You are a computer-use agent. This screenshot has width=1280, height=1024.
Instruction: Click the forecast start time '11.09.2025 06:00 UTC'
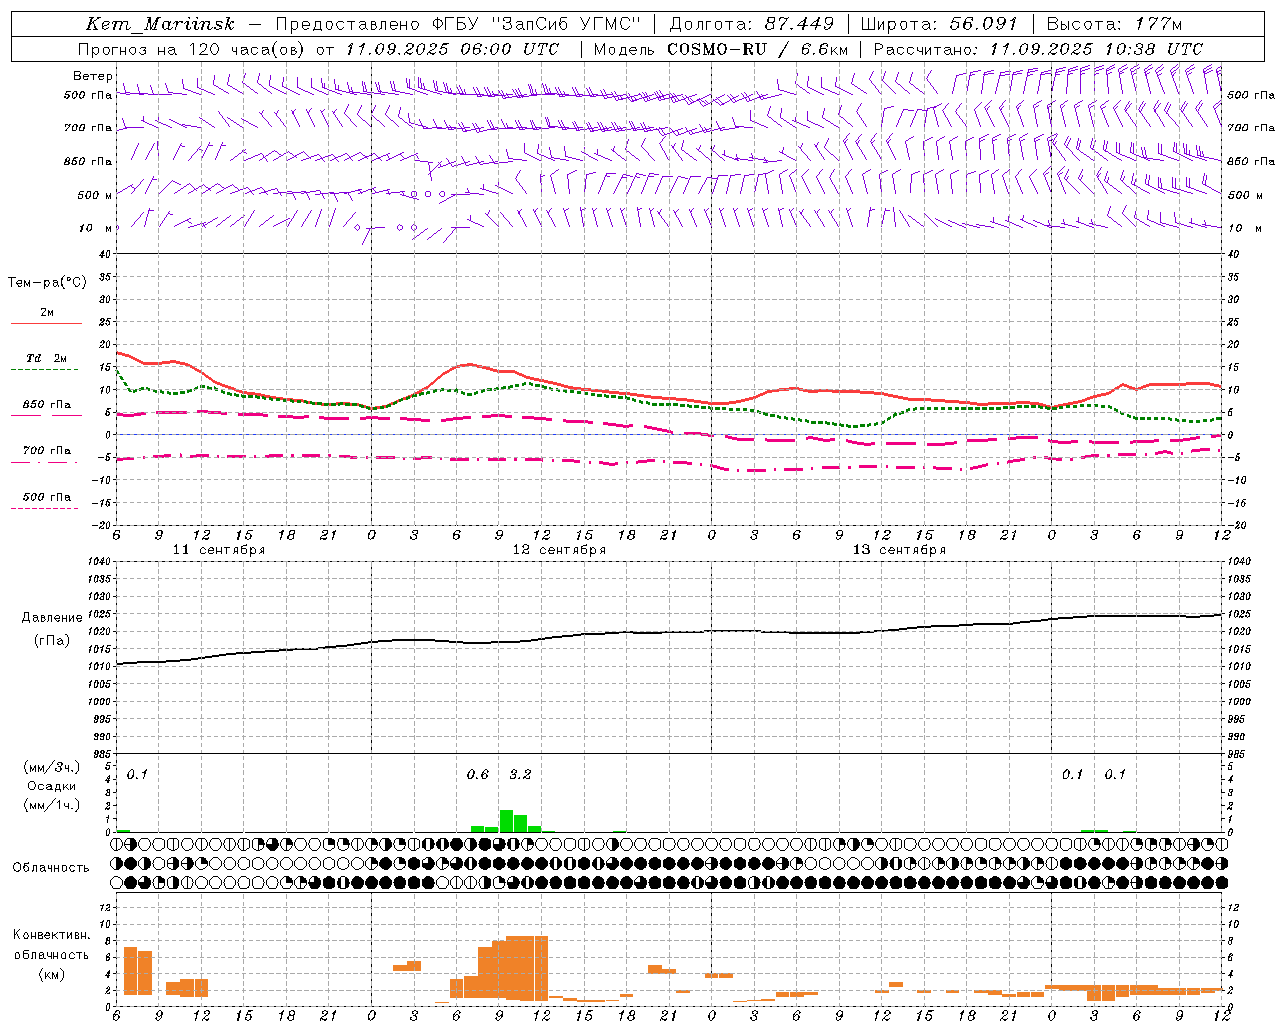(x=452, y=49)
